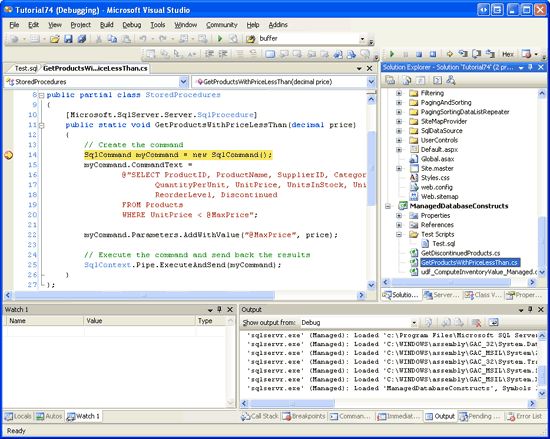Viewport: 550px width, 439px height.
Task: Select Site.master in Solution Explorer
Action: 437,169
